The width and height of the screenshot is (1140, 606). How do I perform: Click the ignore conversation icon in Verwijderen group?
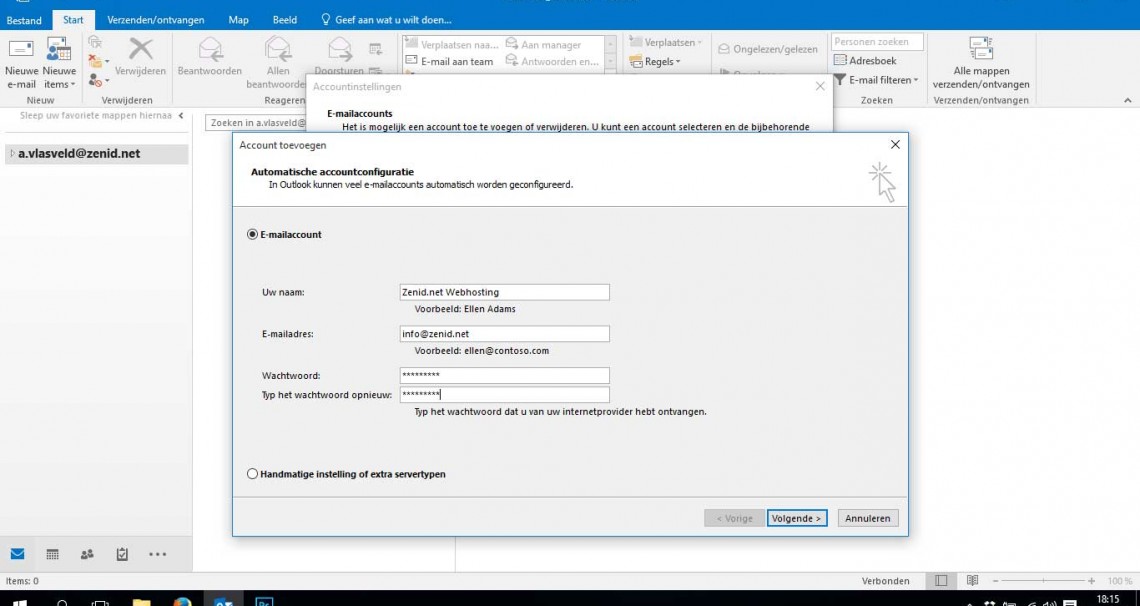coord(95,43)
